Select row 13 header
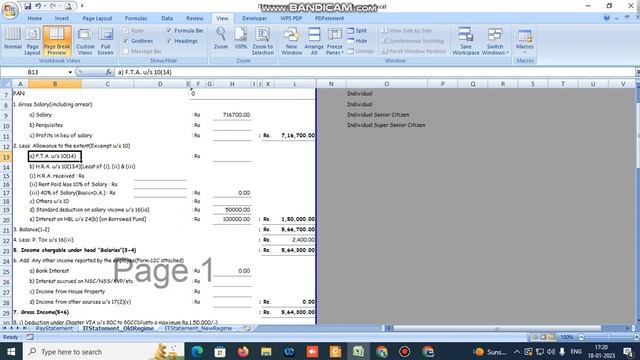Image resolution: width=640 pixels, height=360 pixels. (6, 156)
